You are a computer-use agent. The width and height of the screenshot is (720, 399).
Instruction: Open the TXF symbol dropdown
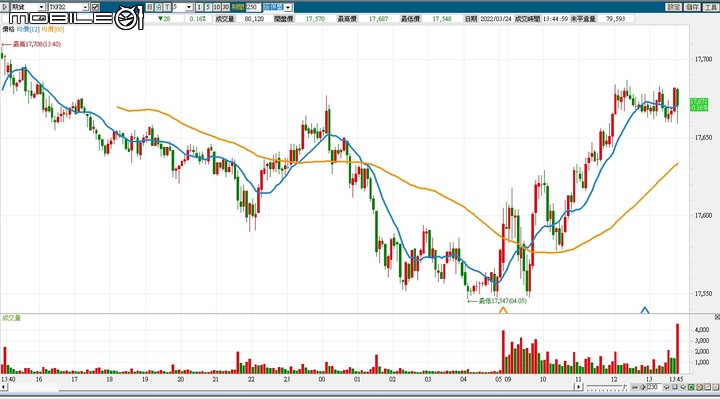85,7
